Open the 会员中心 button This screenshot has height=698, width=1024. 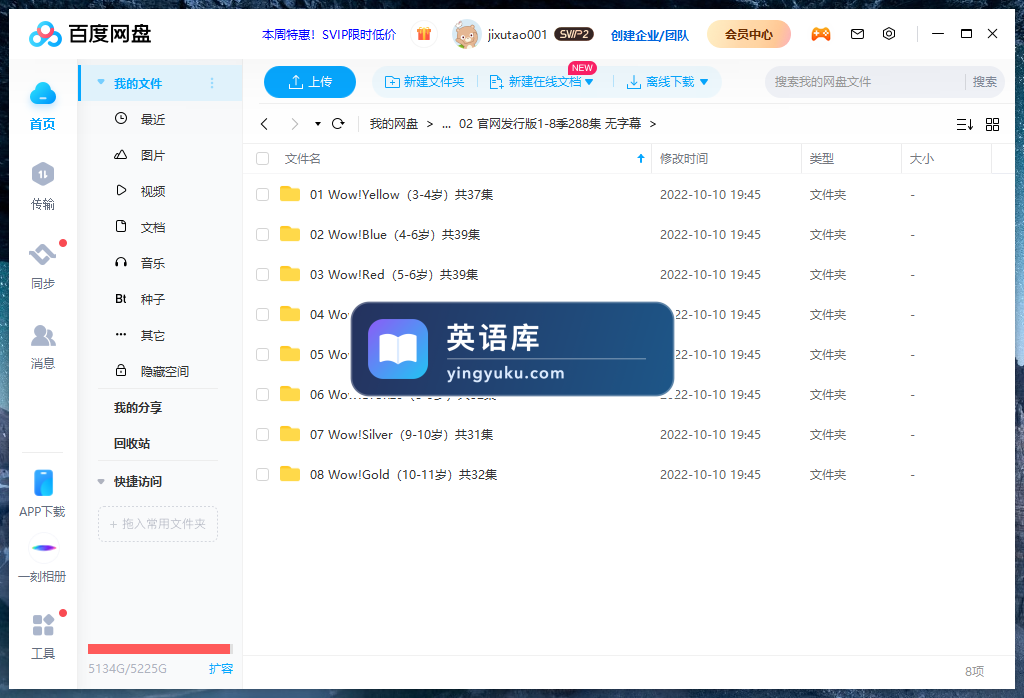tap(748, 34)
